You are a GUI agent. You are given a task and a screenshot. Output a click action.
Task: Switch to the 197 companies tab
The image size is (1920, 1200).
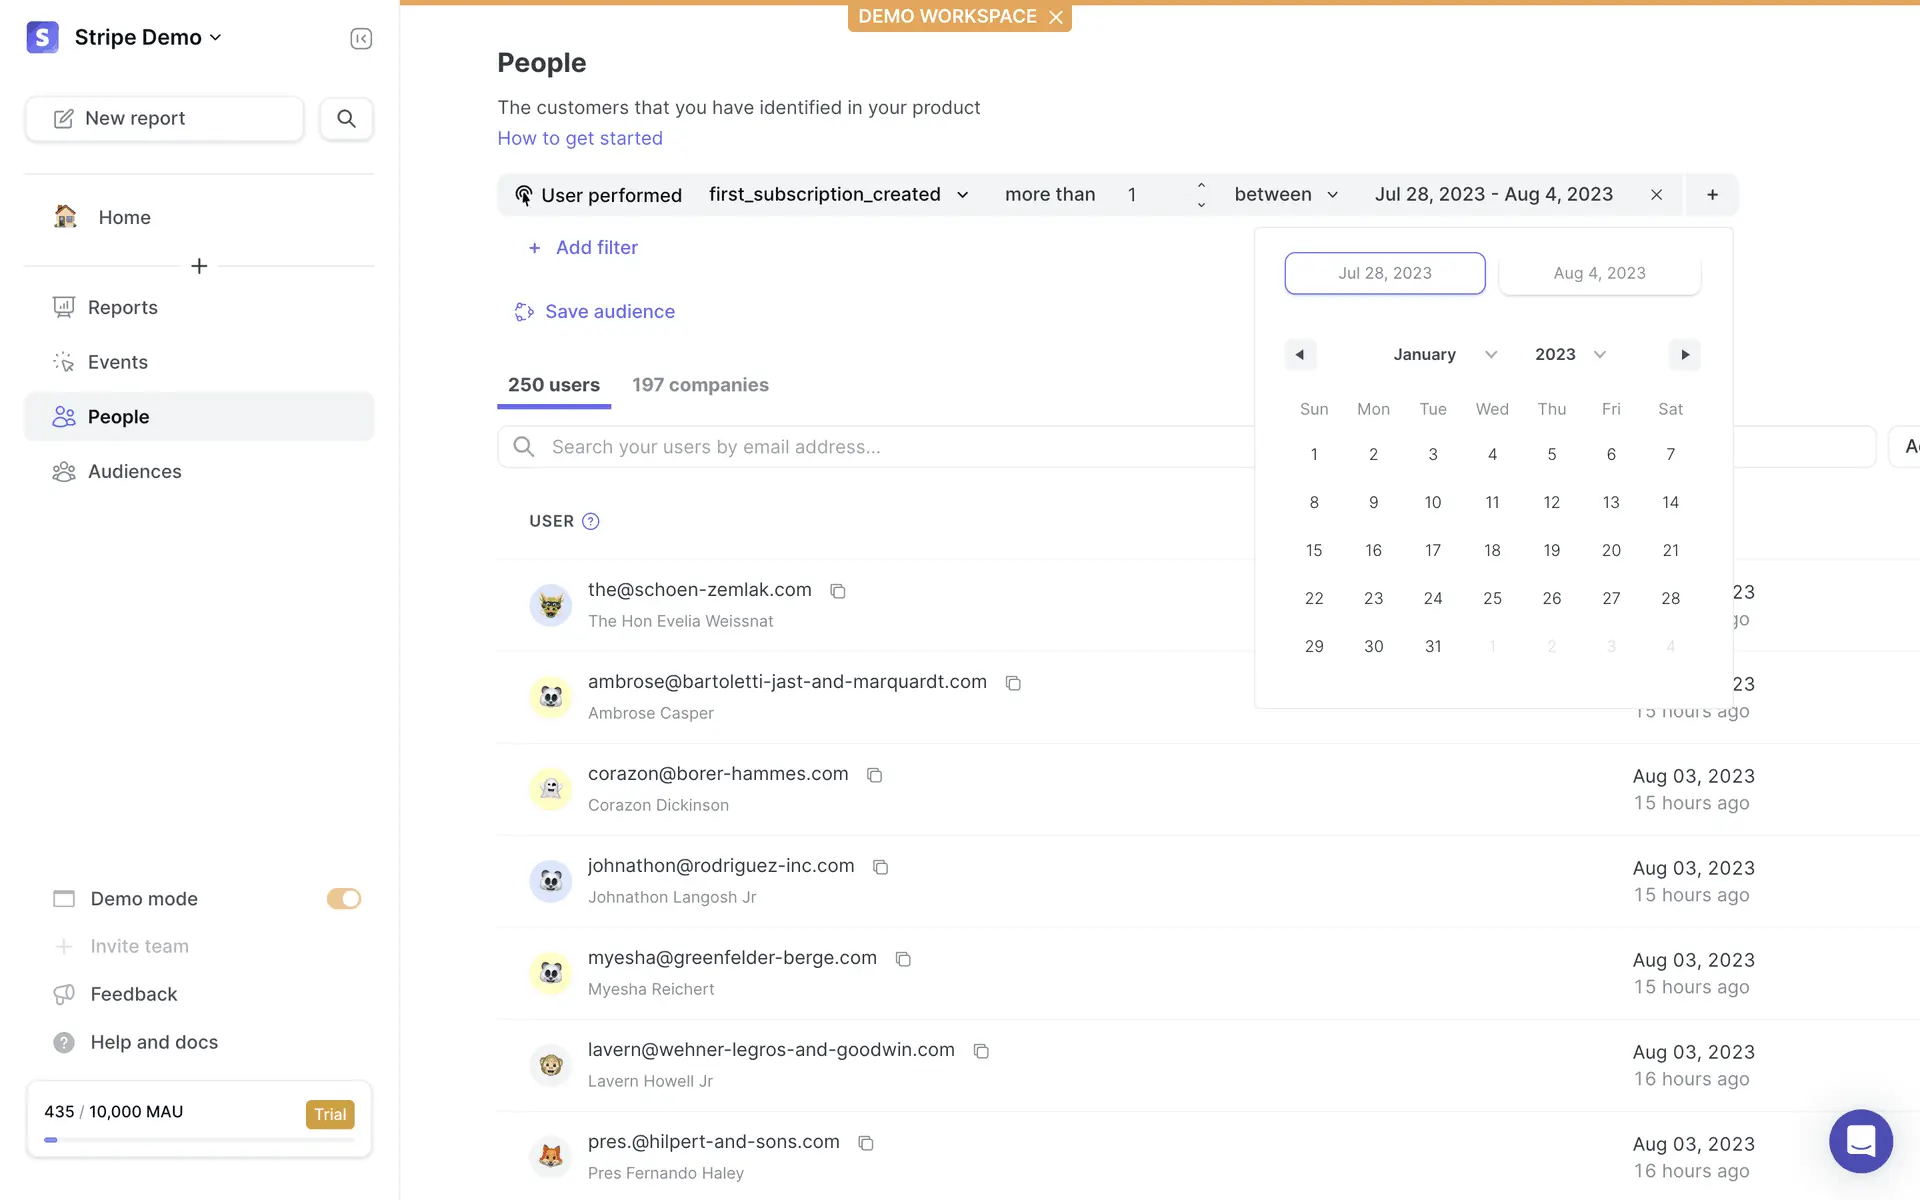click(700, 385)
